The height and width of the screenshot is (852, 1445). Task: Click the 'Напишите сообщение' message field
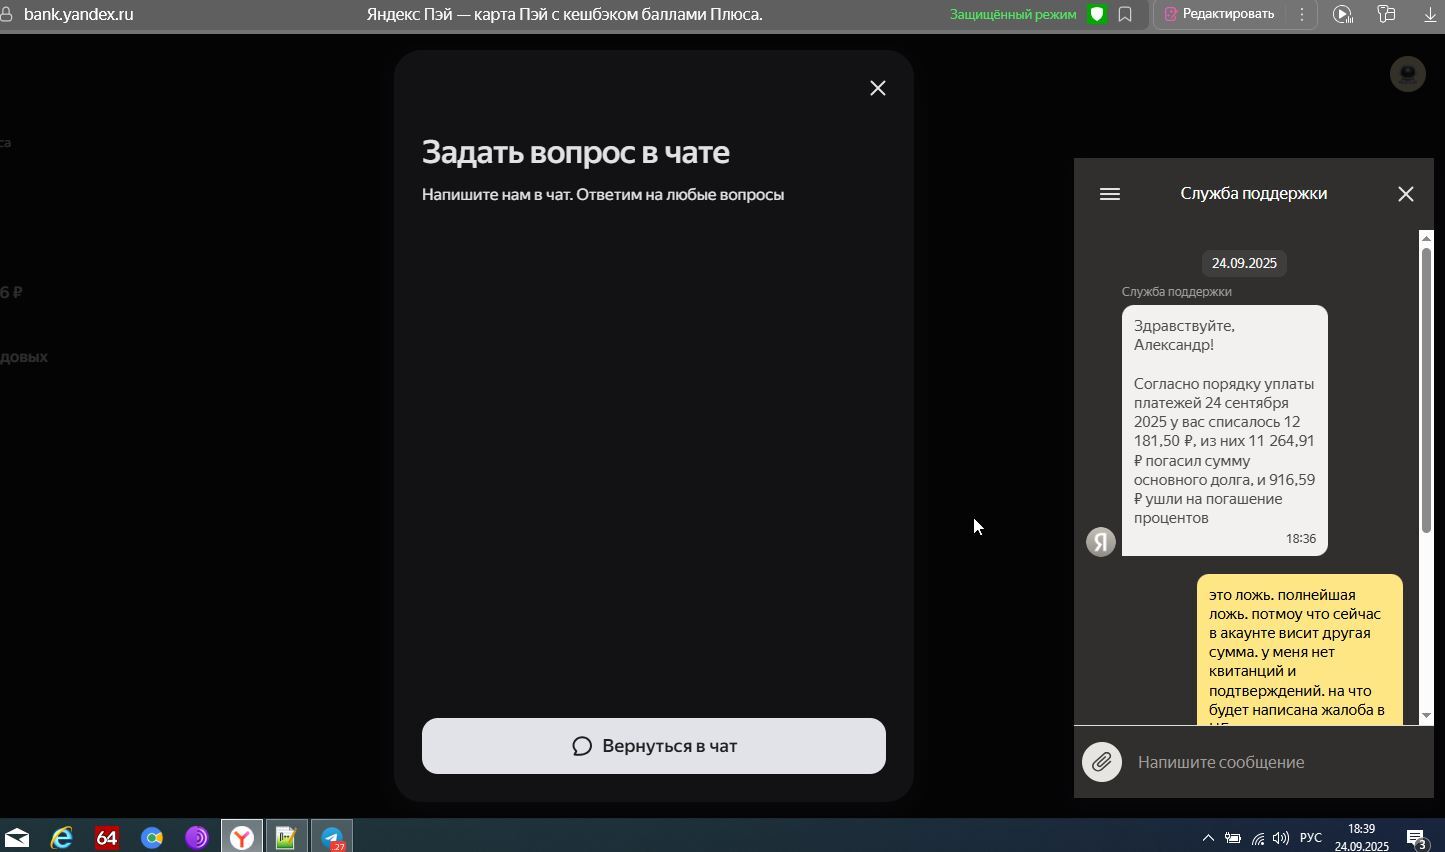tap(1270, 762)
